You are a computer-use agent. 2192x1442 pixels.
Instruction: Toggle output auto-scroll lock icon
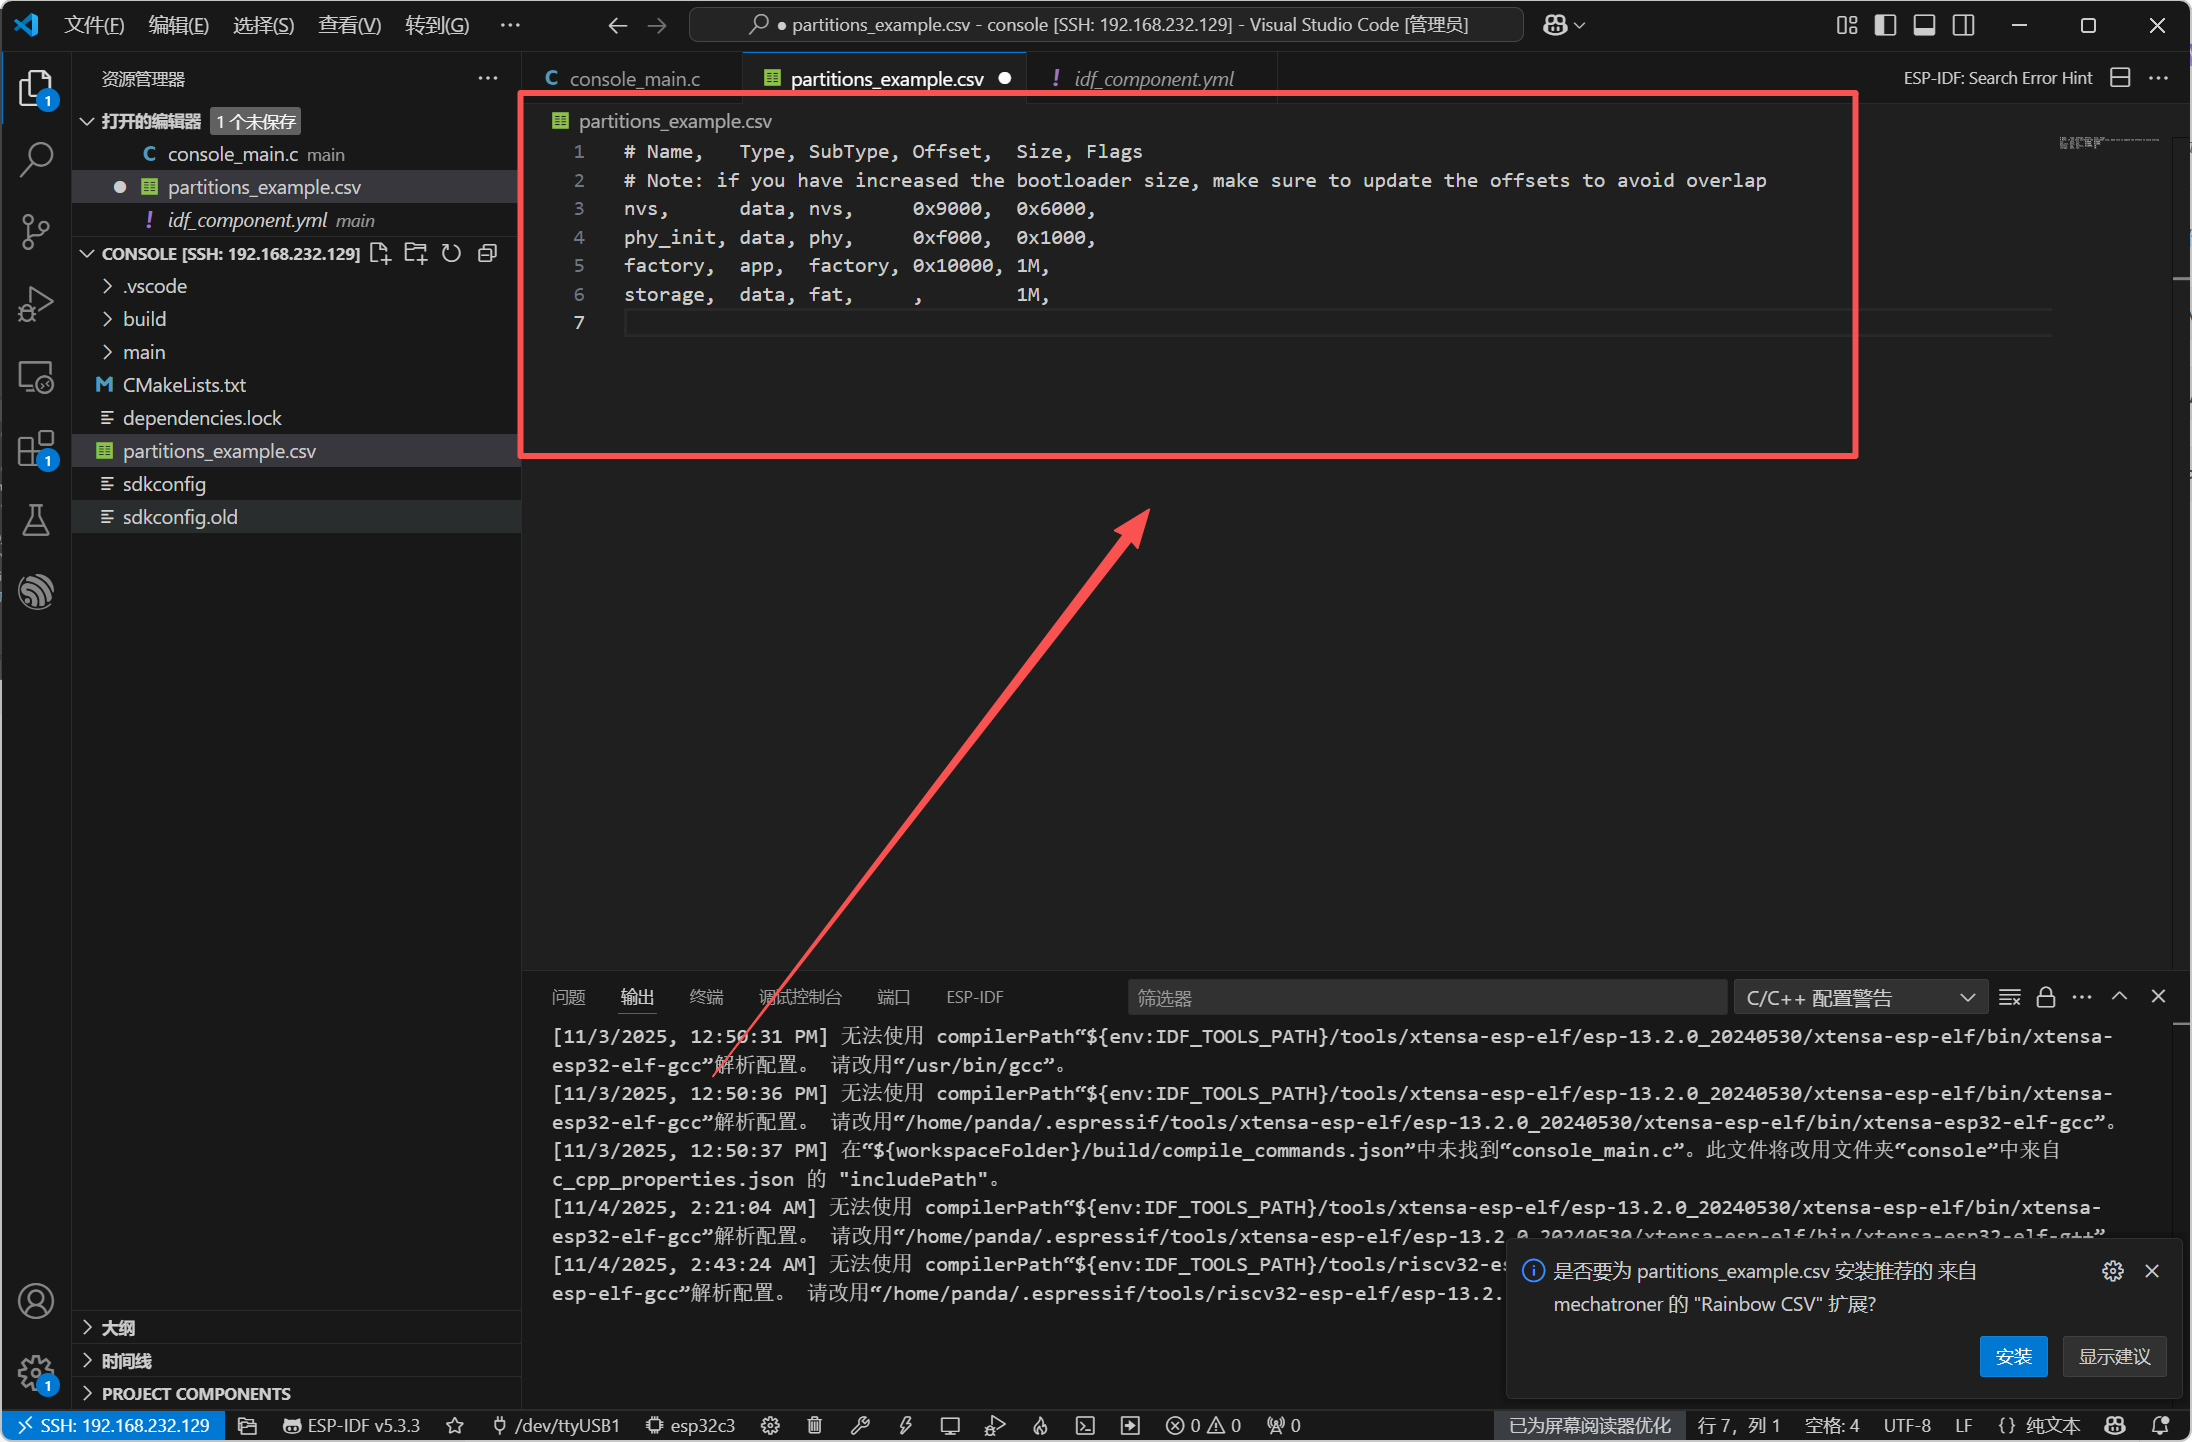click(2046, 997)
